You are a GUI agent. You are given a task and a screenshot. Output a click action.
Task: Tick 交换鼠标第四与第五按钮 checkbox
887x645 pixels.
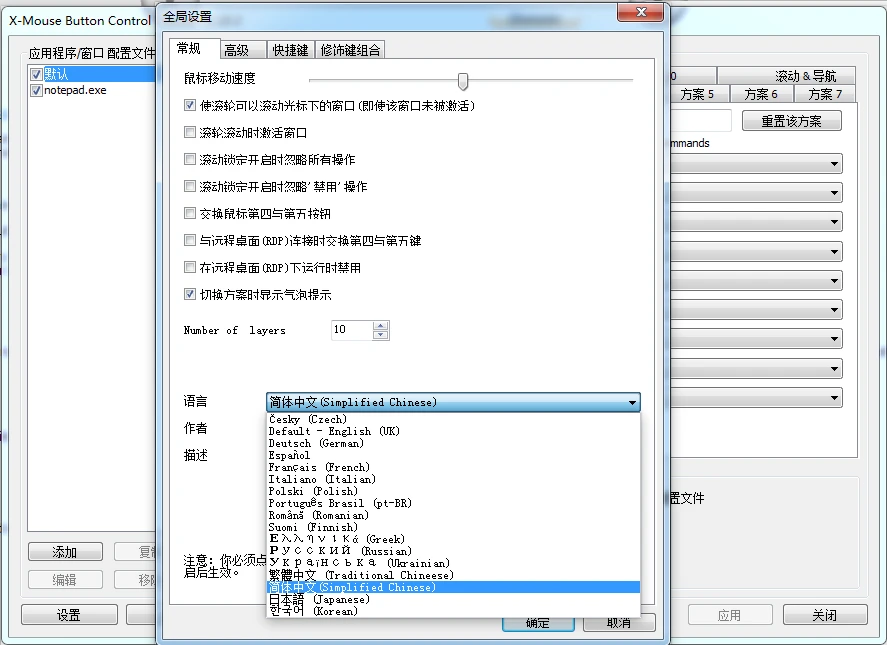click(x=190, y=213)
